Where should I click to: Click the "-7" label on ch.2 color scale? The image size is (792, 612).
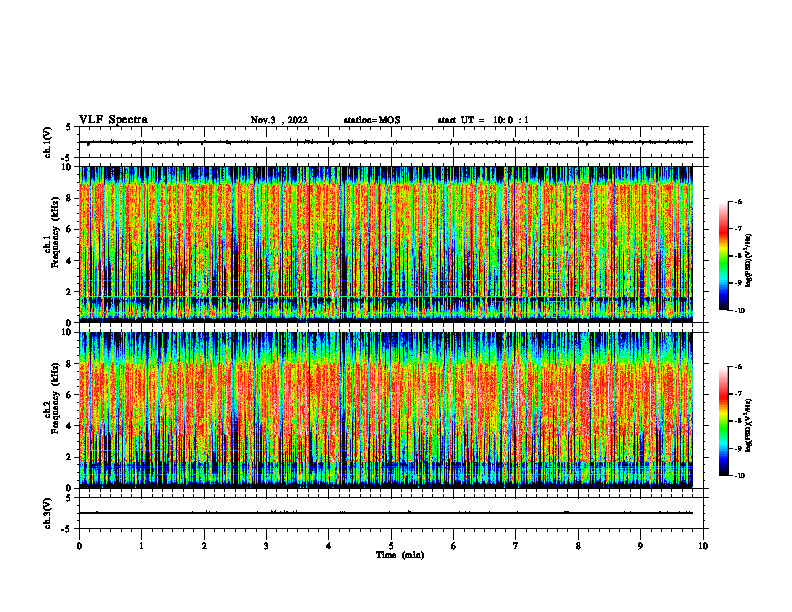738,394
